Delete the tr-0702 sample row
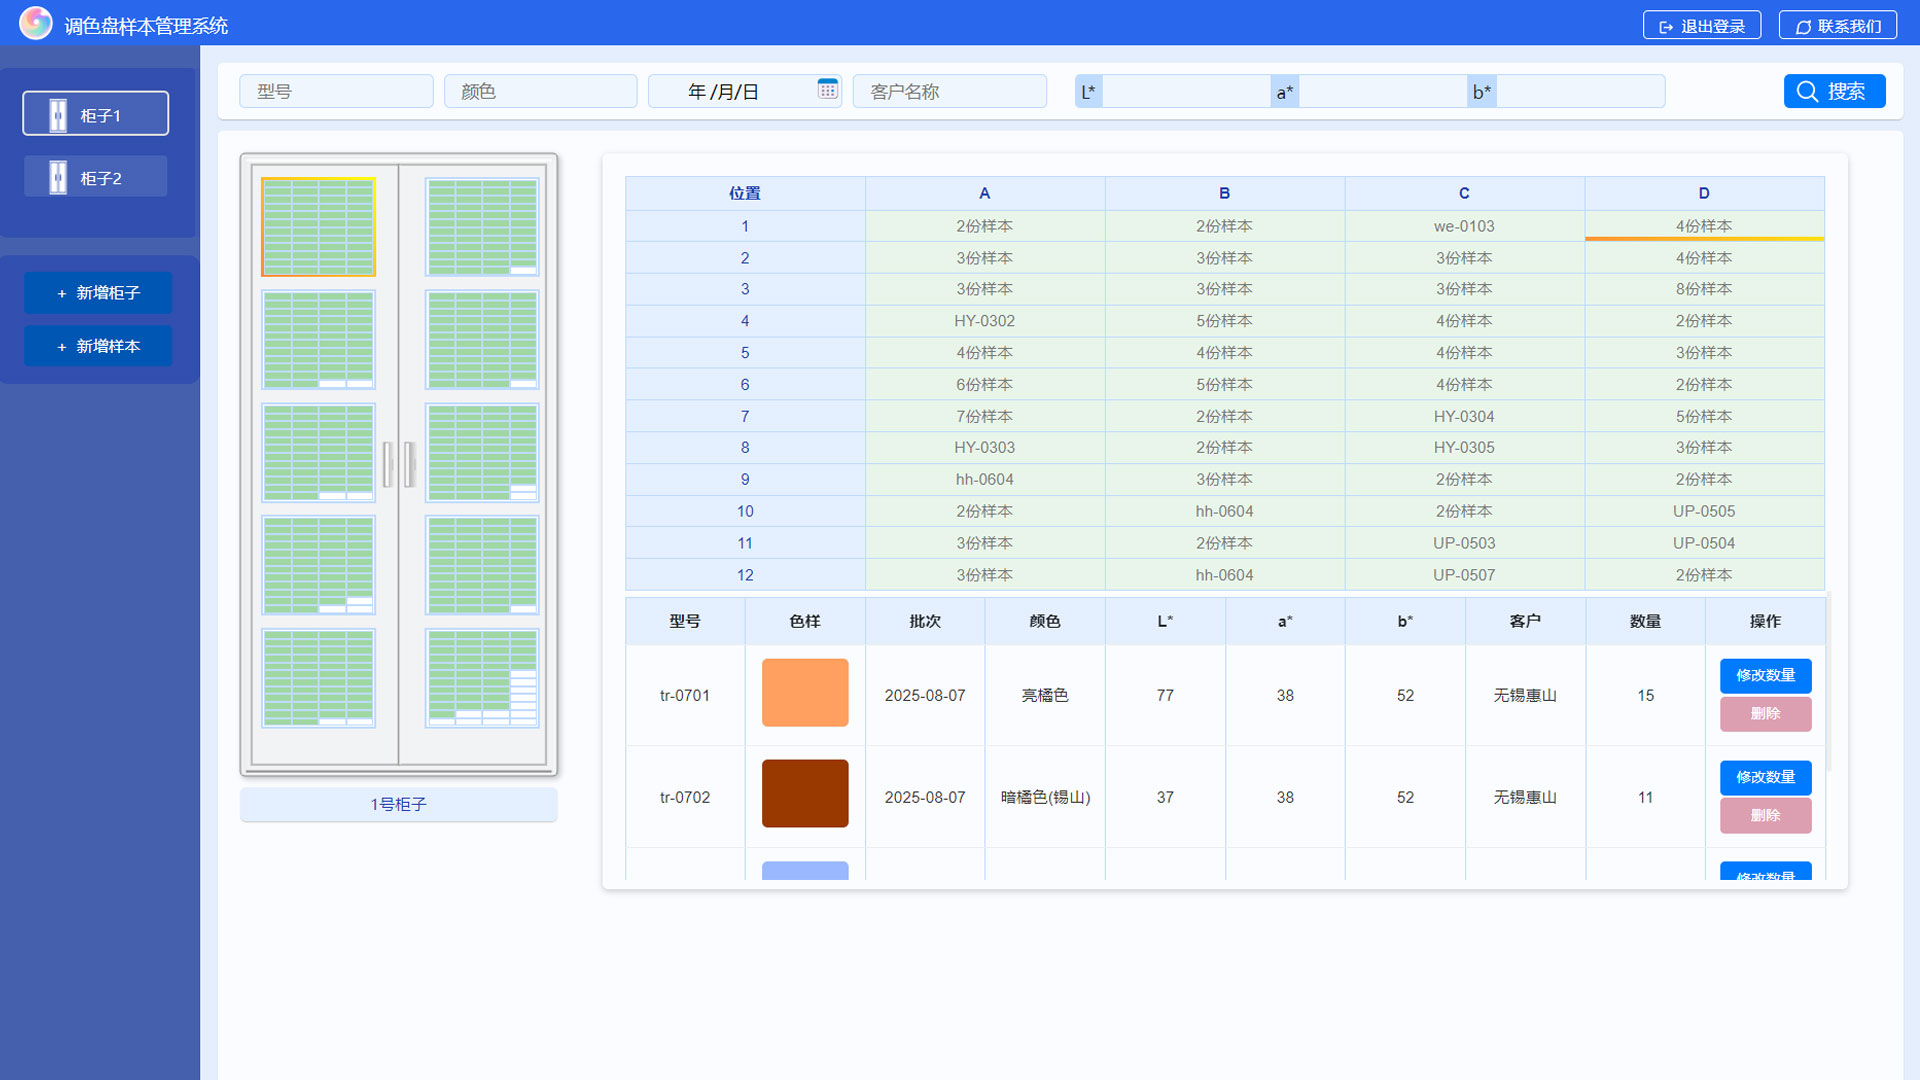 coord(1765,816)
